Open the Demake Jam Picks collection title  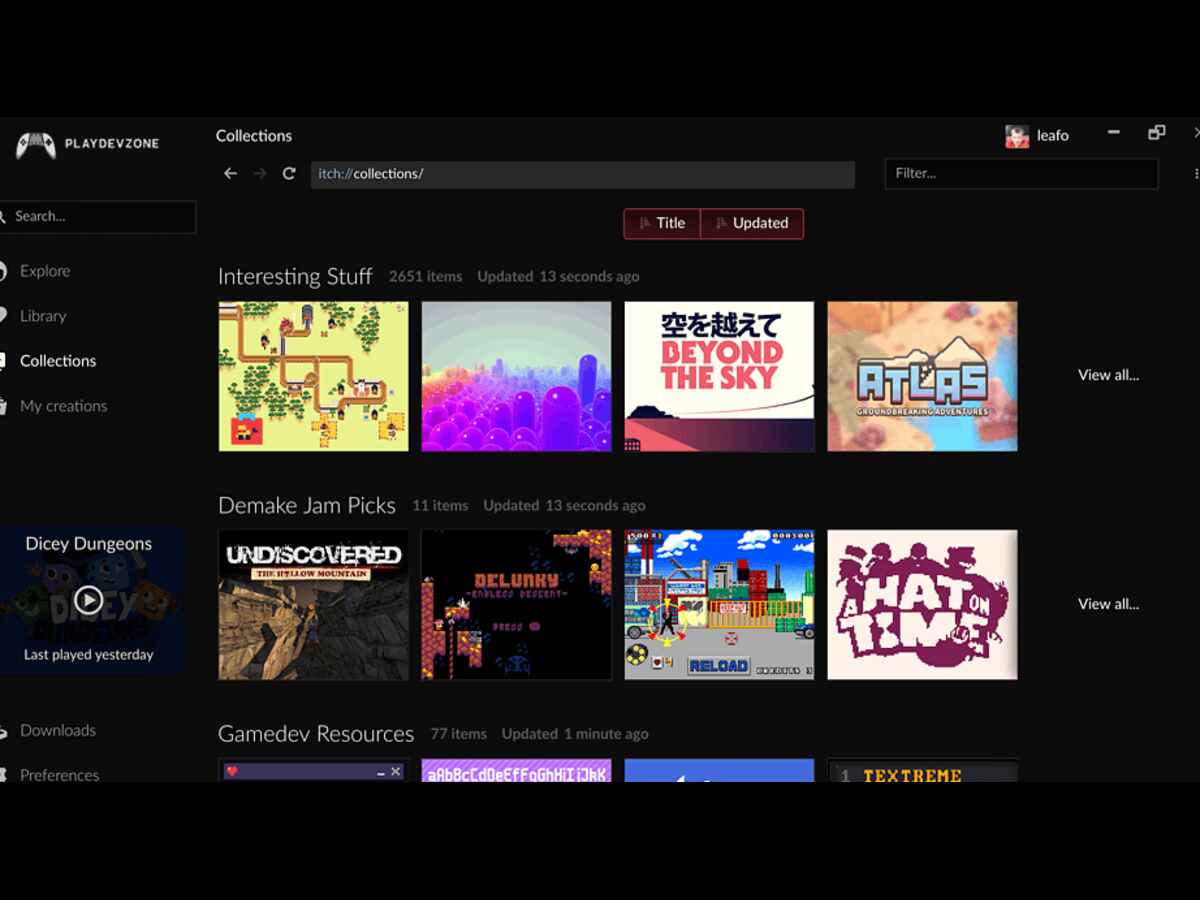tap(307, 505)
